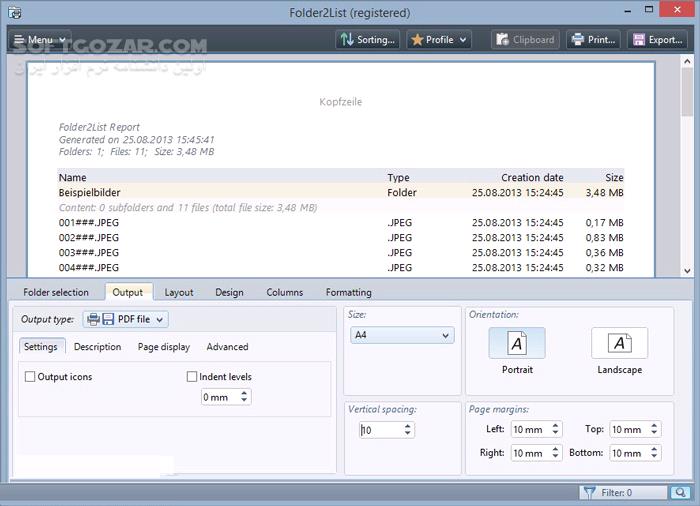Click the preview scrollbar up arrow
Screen dimensions: 700x506
[x=688, y=62]
